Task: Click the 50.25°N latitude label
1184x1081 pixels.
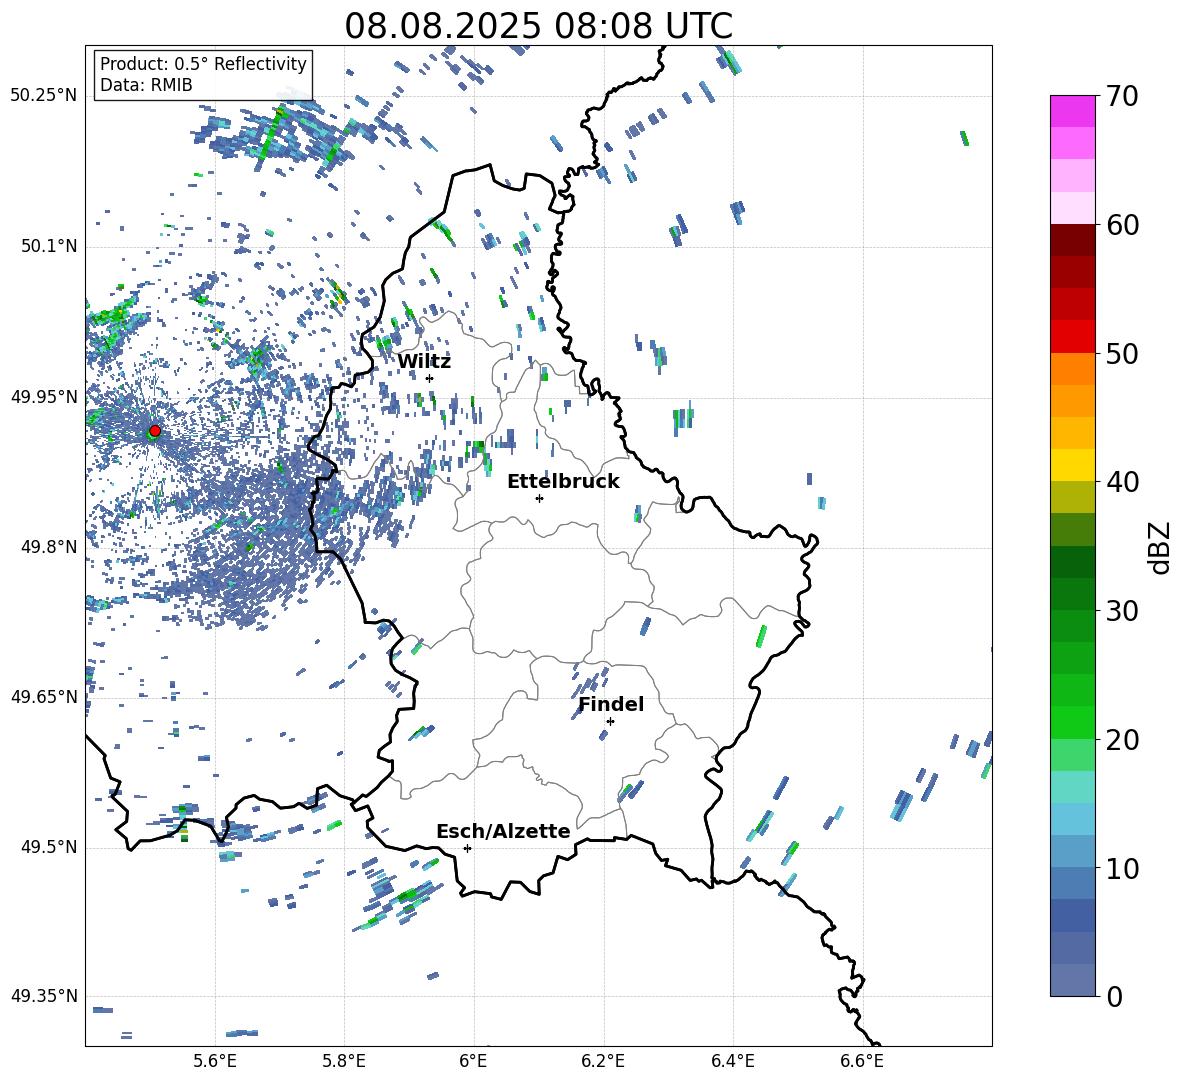Action: click(x=44, y=96)
